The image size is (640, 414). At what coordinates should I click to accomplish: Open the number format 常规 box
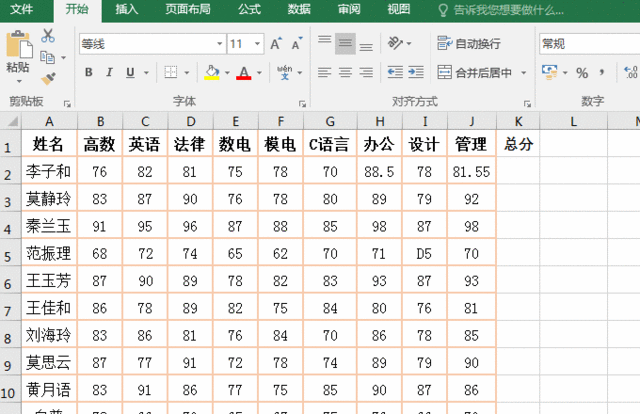589,44
